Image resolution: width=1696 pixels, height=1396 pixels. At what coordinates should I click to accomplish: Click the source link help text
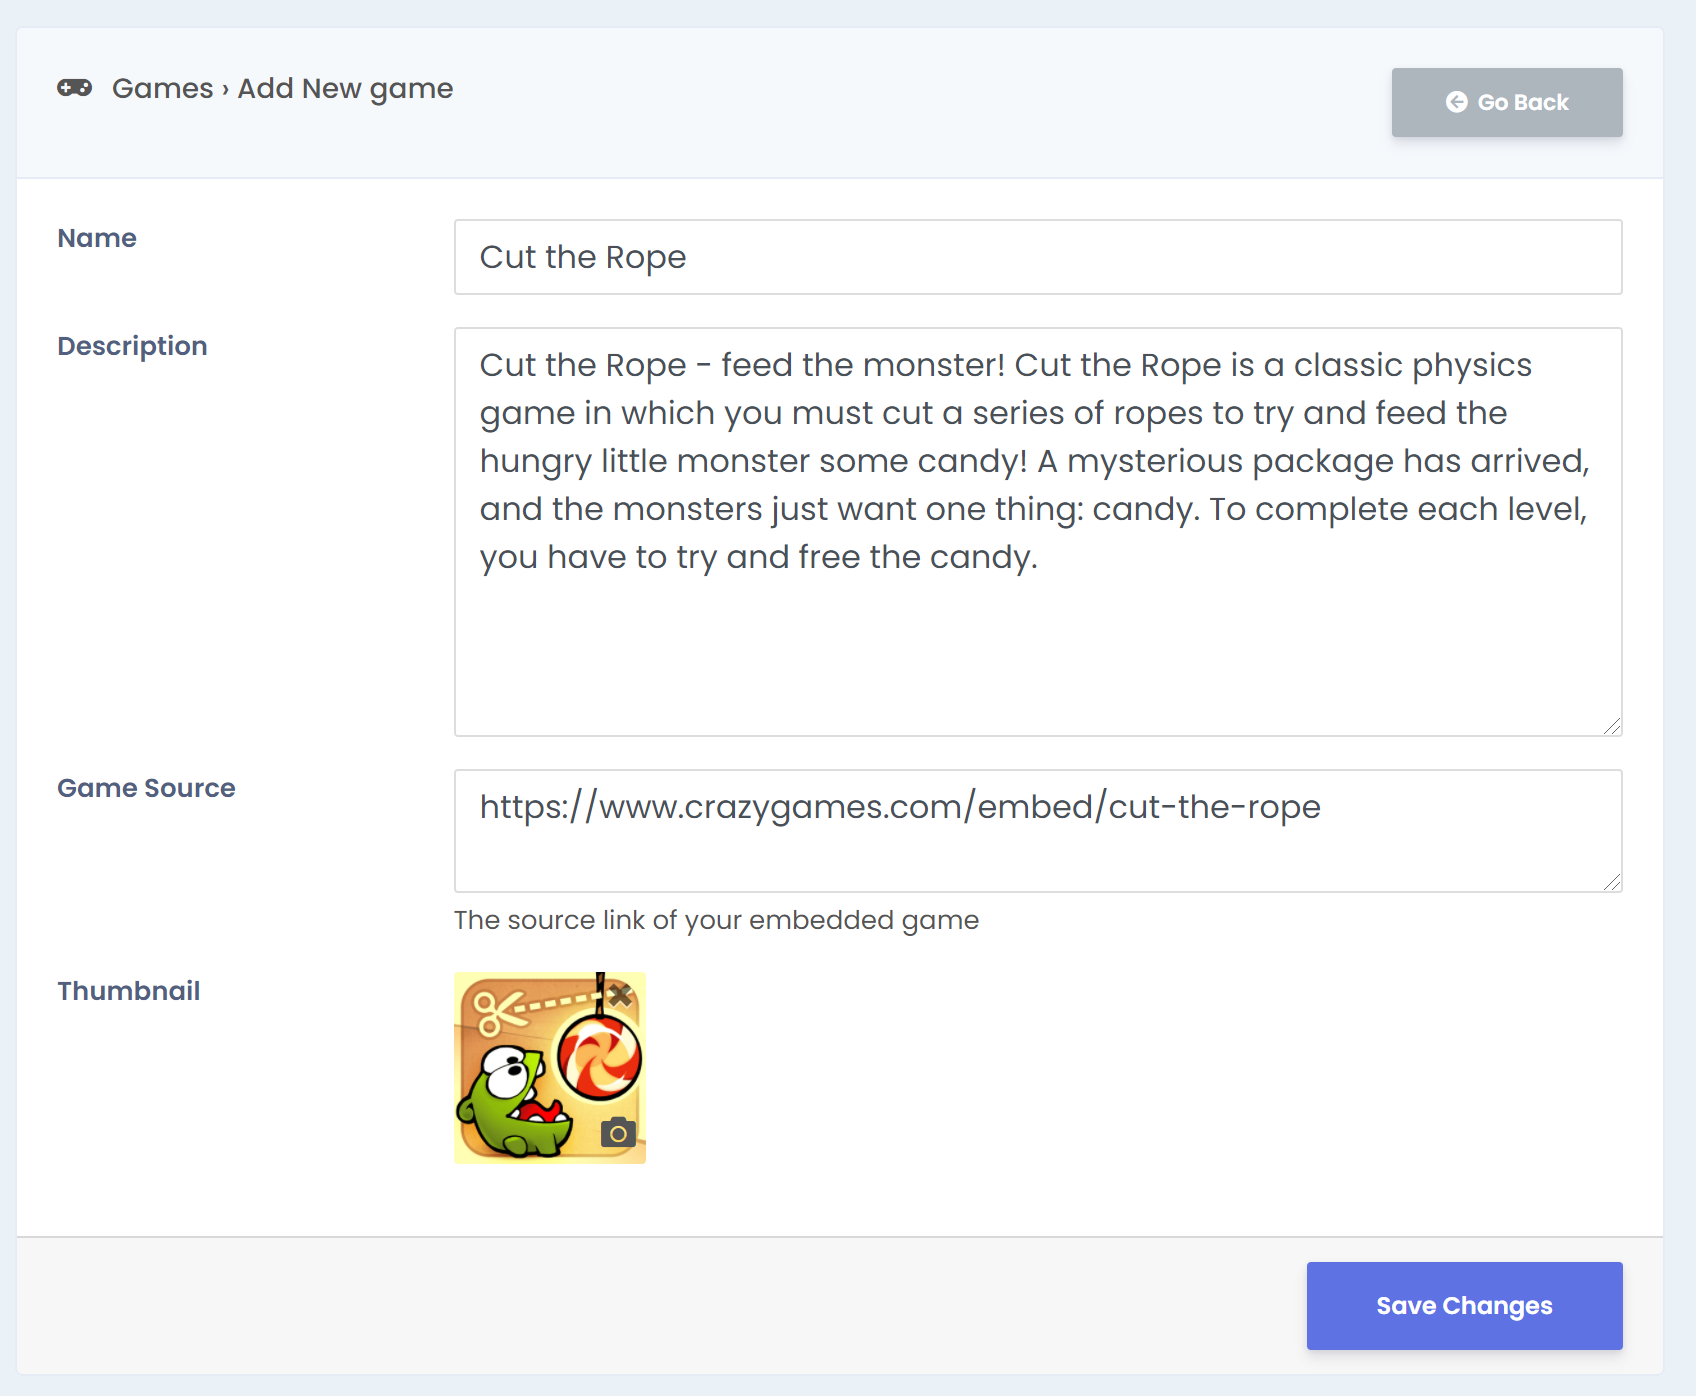click(x=716, y=920)
